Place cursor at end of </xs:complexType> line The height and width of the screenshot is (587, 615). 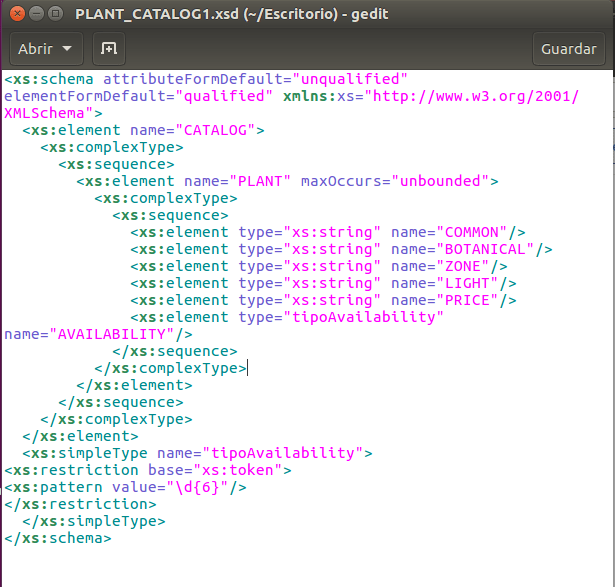coord(247,368)
